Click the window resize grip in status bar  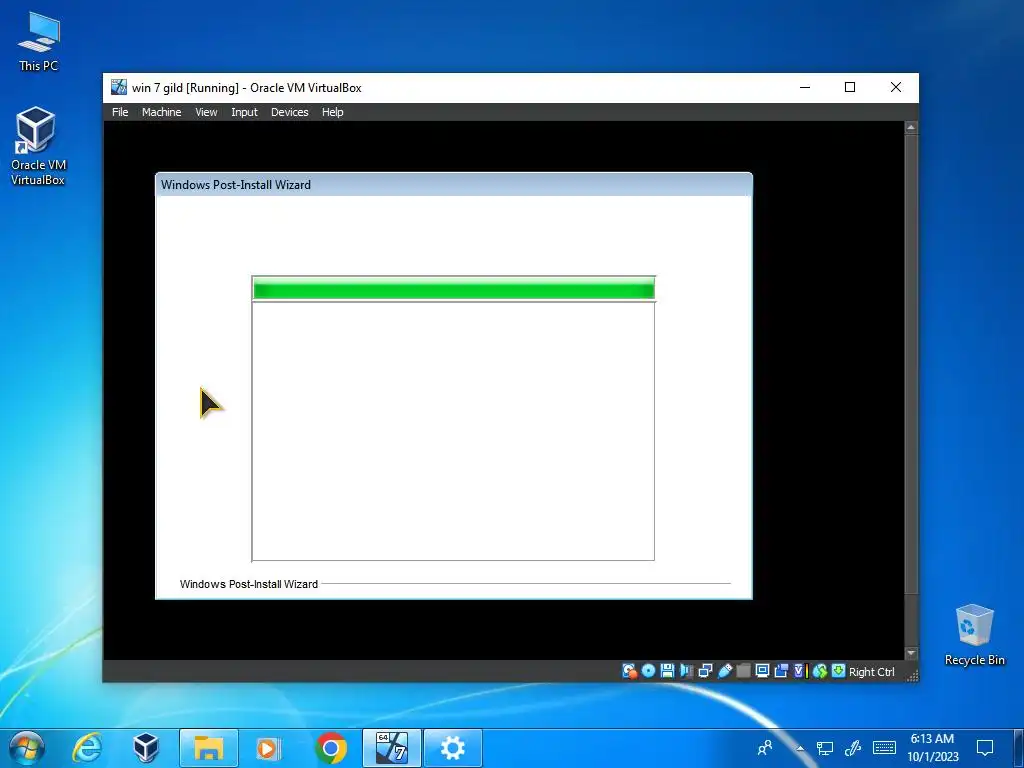point(912,675)
